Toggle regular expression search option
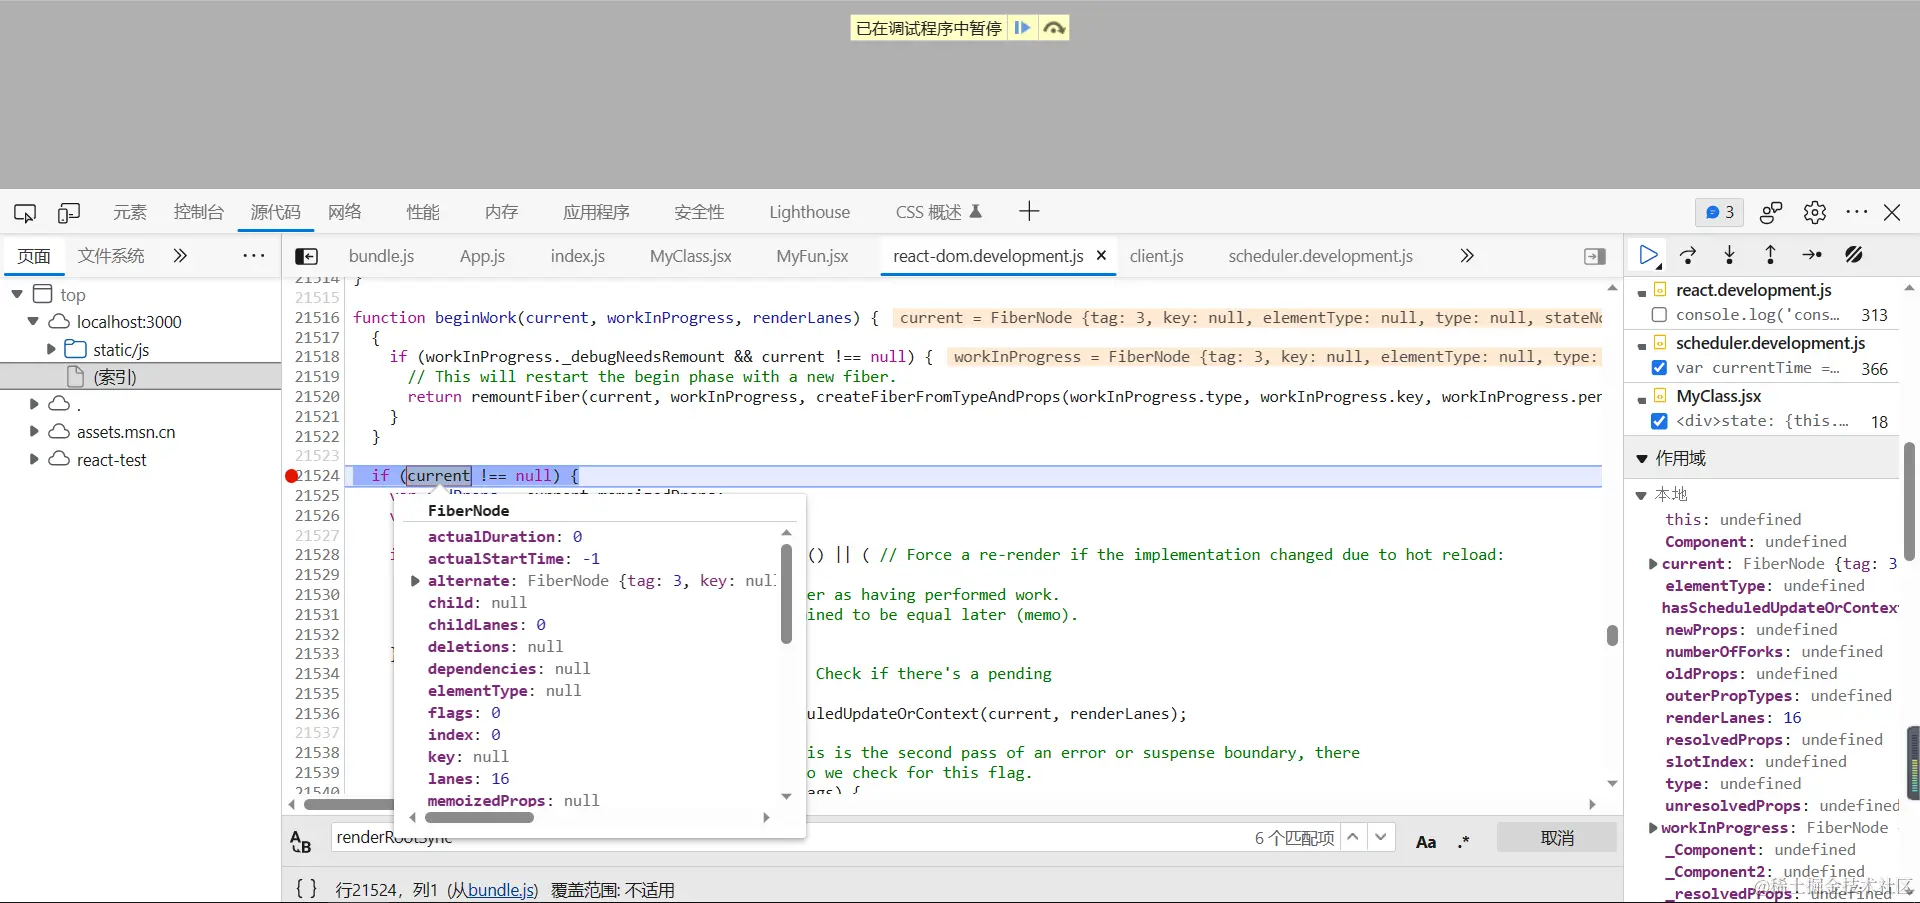The width and height of the screenshot is (1920, 903). pos(1464,841)
